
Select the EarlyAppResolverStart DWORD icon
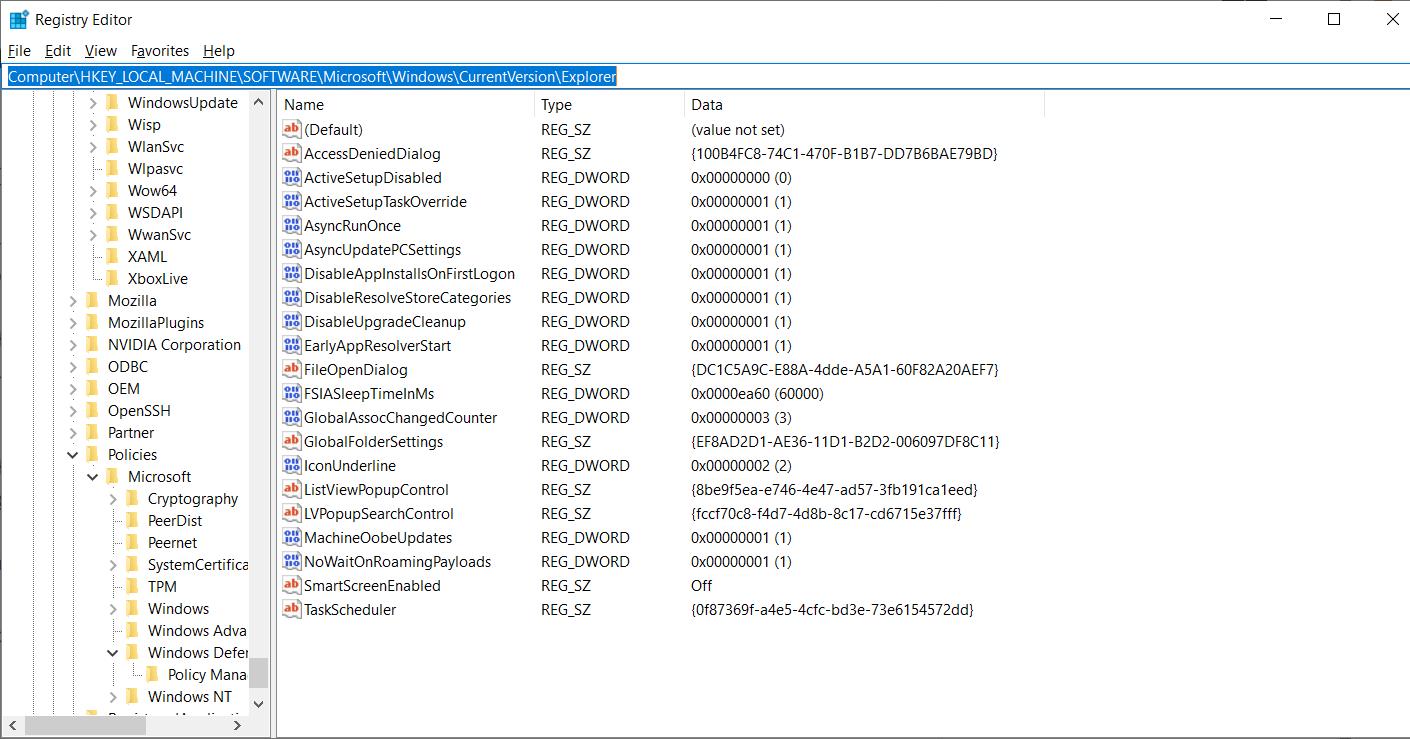(291, 345)
